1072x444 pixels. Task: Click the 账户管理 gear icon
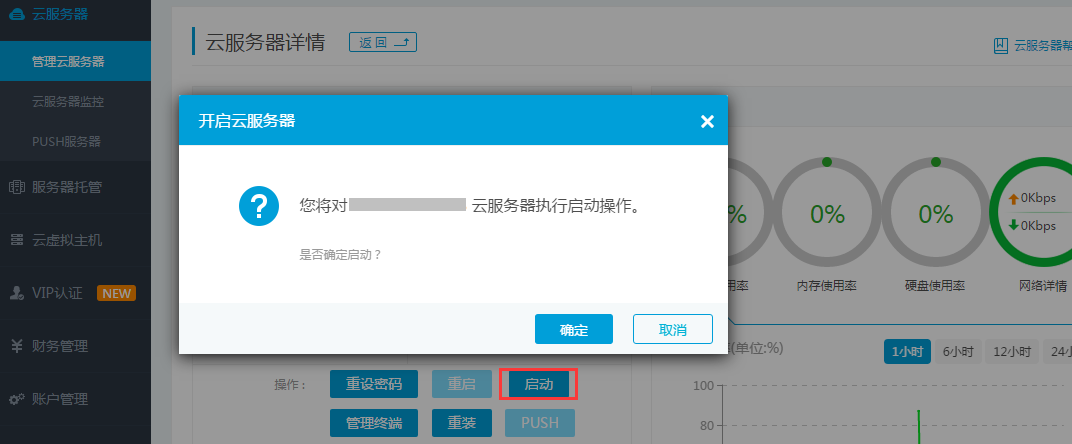click(17, 400)
